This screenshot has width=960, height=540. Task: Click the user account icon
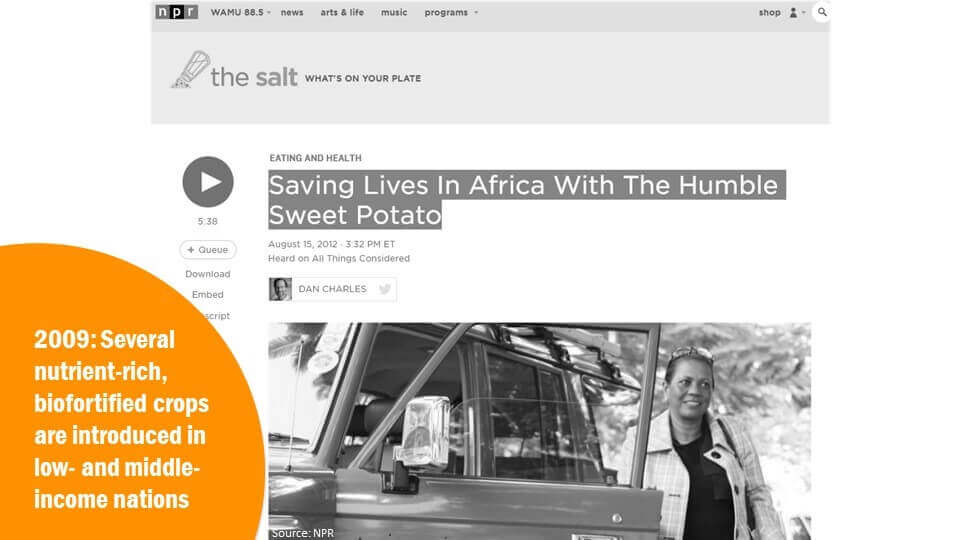pos(793,12)
